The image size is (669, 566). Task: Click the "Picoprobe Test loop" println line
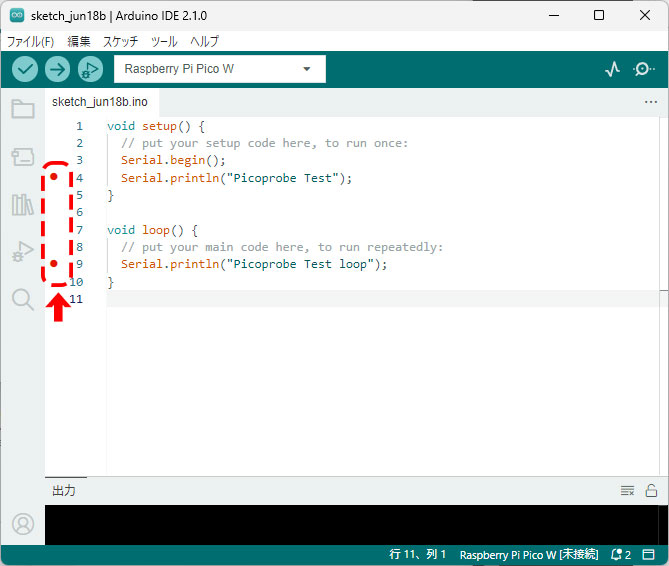coord(254,264)
